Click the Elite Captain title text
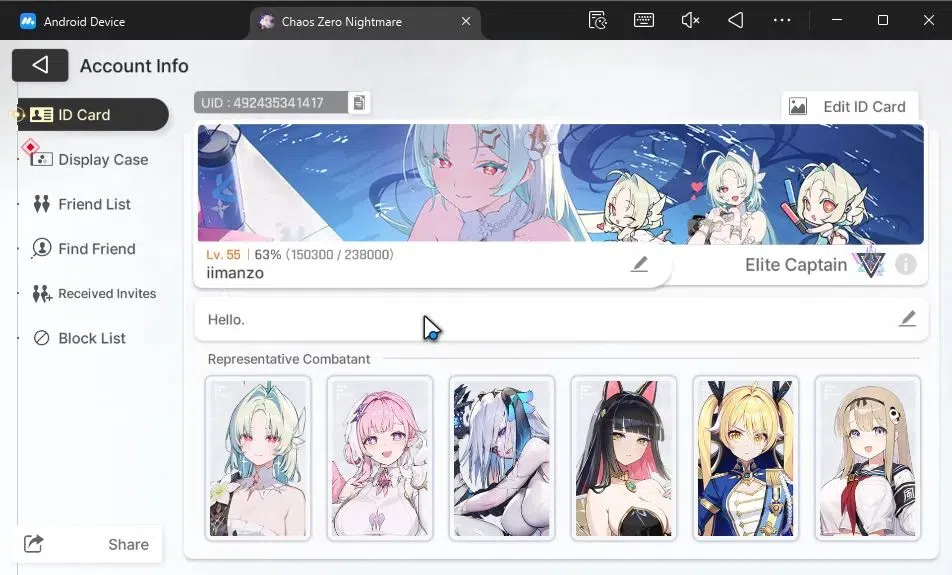The width and height of the screenshot is (952, 575). point(795,265)
